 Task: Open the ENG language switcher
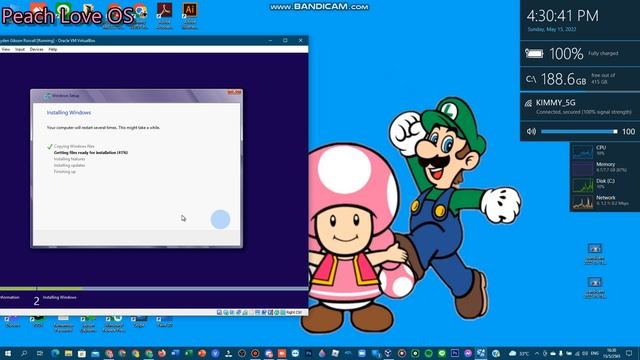click(x=595, y=353)
